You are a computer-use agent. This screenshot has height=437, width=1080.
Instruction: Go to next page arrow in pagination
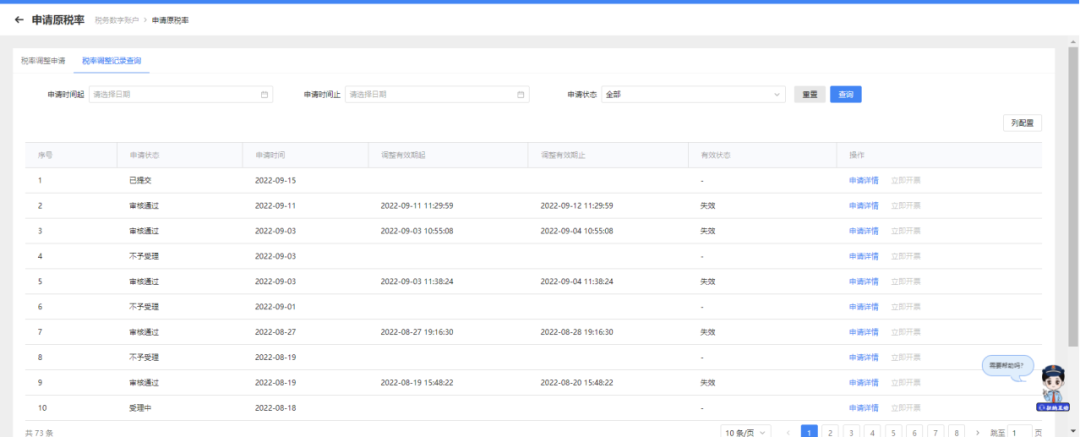(x=977, y=432)
